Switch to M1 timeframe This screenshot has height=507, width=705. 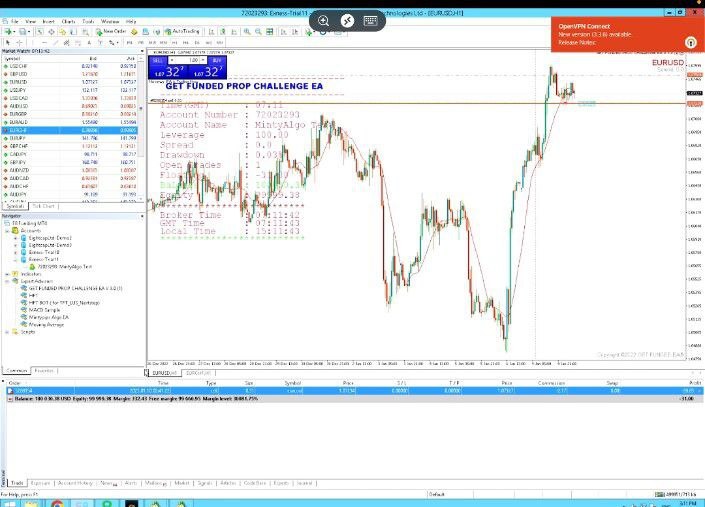click(129, 43)
